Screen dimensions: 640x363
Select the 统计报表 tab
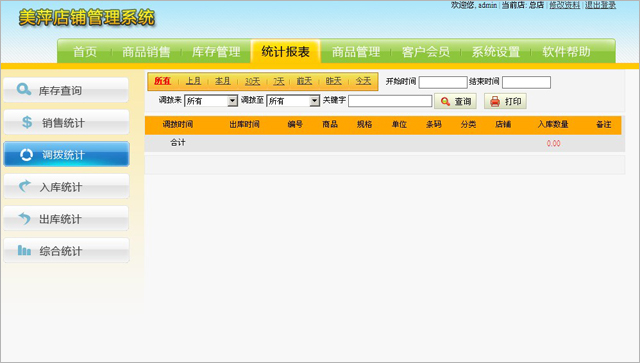click(286, 51)
